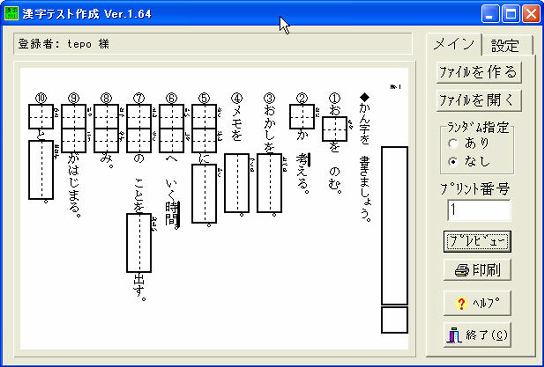Close the 漢字テスト作成 window
The image size is (544, 367).
[531, 14]
